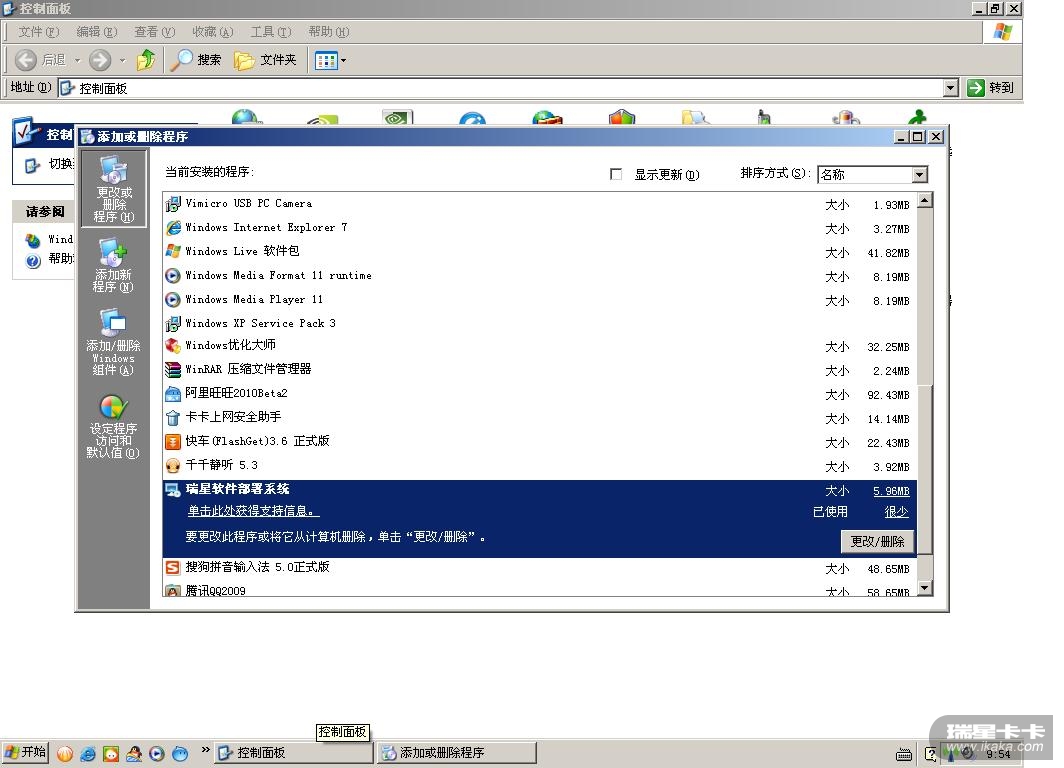Click Windows Media Player 11 icon
This screenshot has width=1064, height=768.
(173, 299)
